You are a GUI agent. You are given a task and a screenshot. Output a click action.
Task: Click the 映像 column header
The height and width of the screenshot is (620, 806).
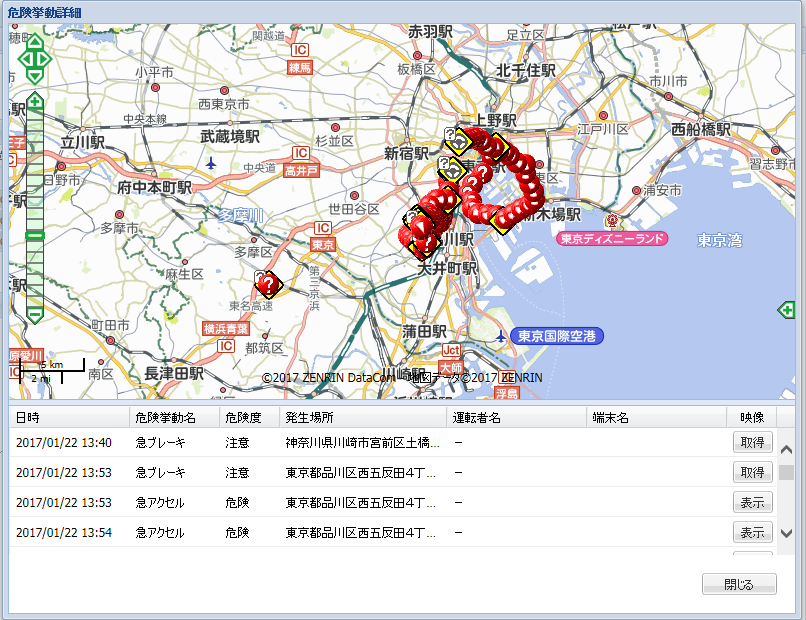(x=752, y=417)
